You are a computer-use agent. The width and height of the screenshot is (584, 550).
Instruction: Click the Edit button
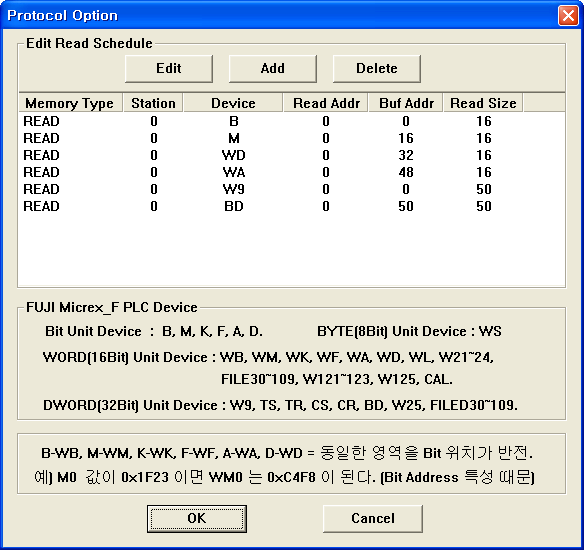[169, 69]
